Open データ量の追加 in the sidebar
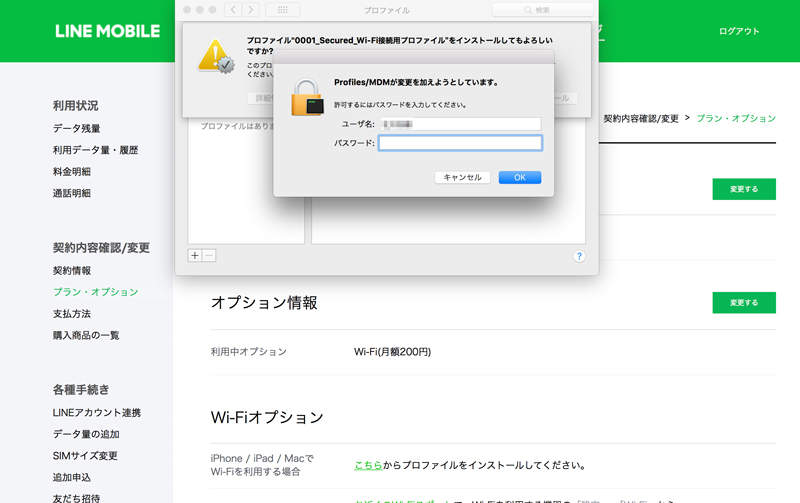800x503 pixels. (x=86, y=434)
